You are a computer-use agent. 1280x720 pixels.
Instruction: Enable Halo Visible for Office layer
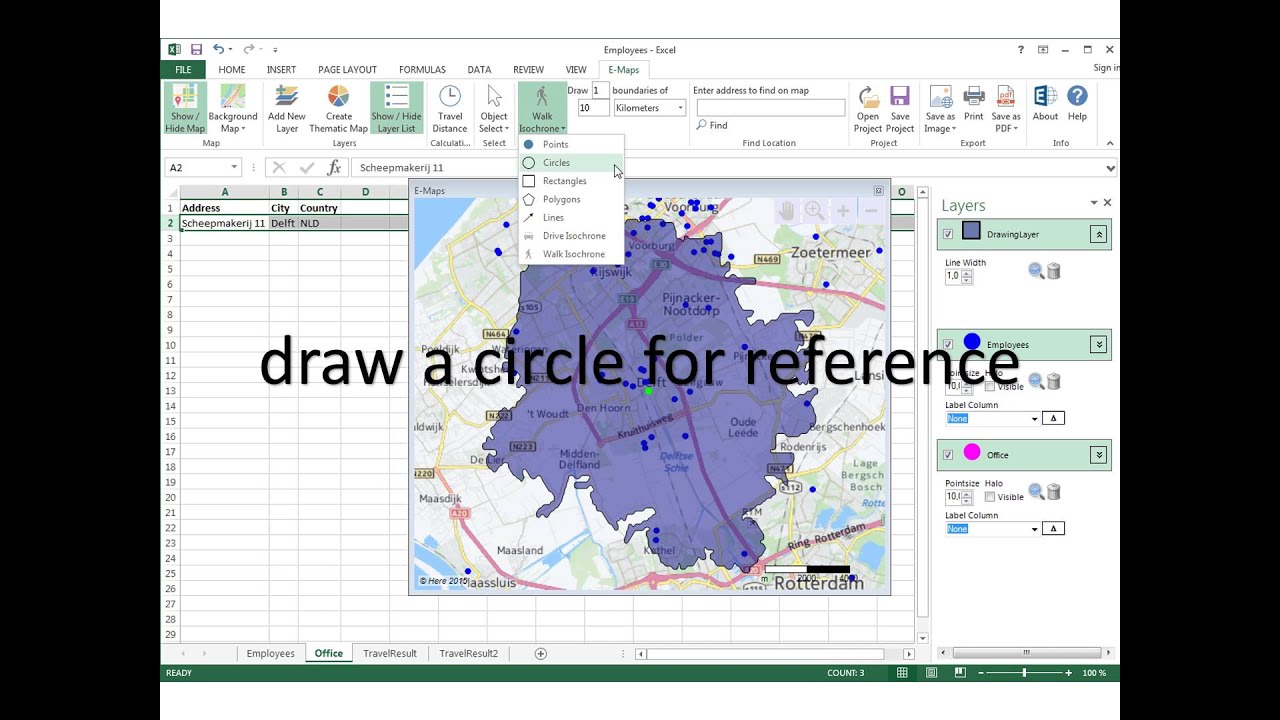pyautogui.click(x=990, y=496)
